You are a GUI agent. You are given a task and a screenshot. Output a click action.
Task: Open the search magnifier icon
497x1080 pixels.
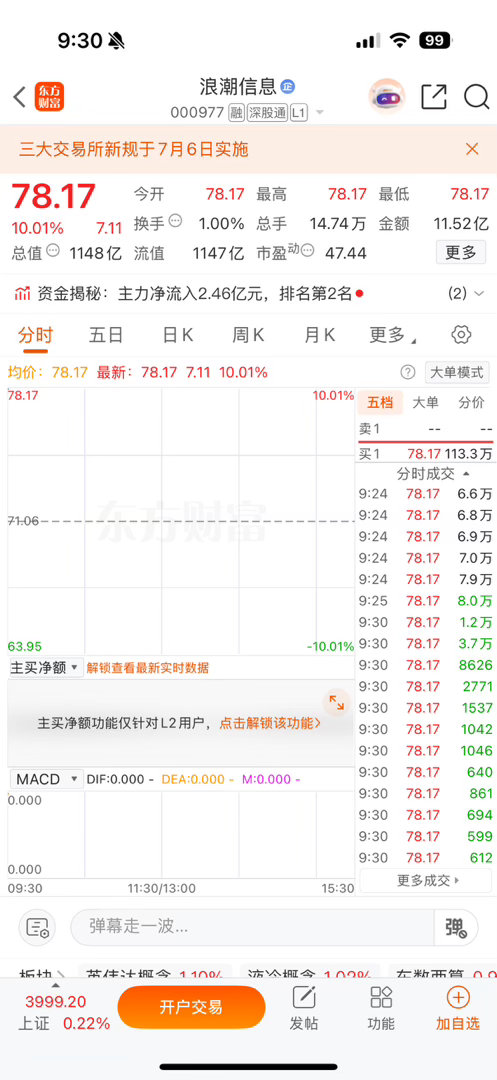476,97
